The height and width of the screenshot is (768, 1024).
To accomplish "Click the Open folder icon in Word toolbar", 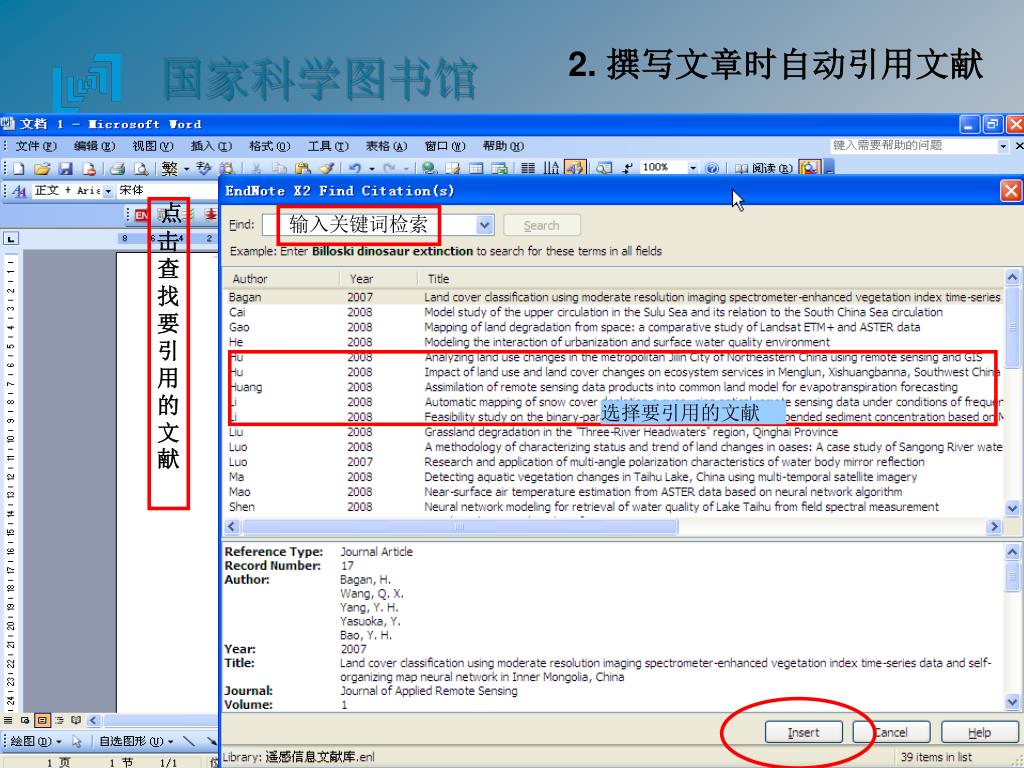I will click(x=42, y=168).
